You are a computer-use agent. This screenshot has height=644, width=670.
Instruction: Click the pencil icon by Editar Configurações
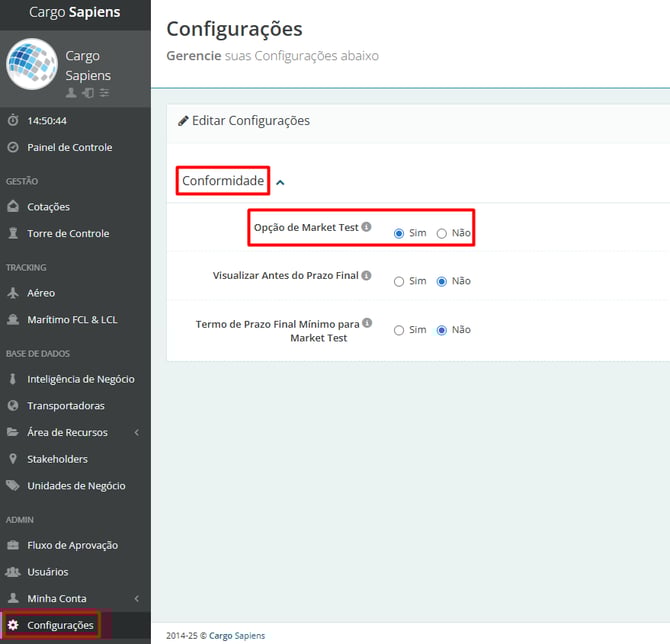coord(183,121)
